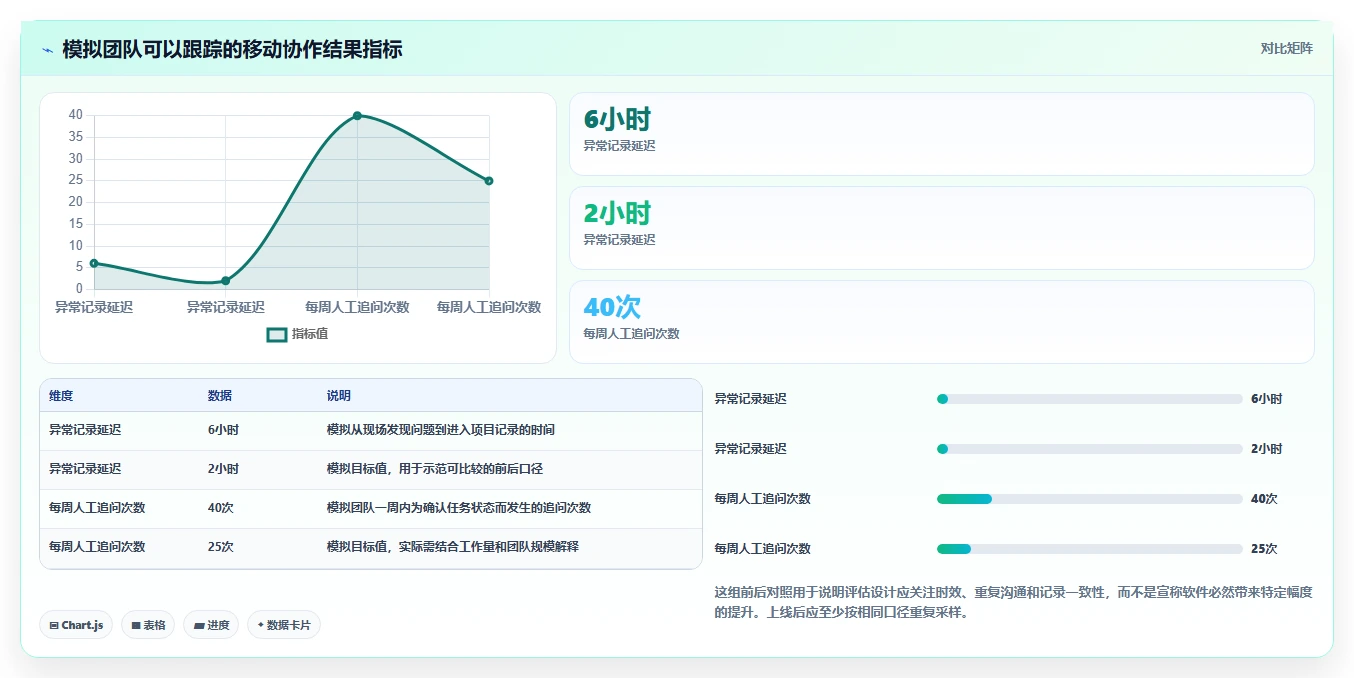The image size is (1354, 678).
Task: Click the chart data point at value 25
Action: pyautogui.click(x=489, y=181)
